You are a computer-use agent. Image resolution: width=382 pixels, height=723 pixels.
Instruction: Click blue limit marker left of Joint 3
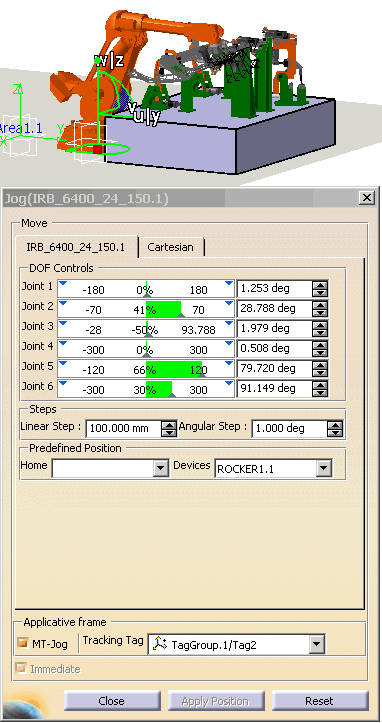tap(64, 323)
